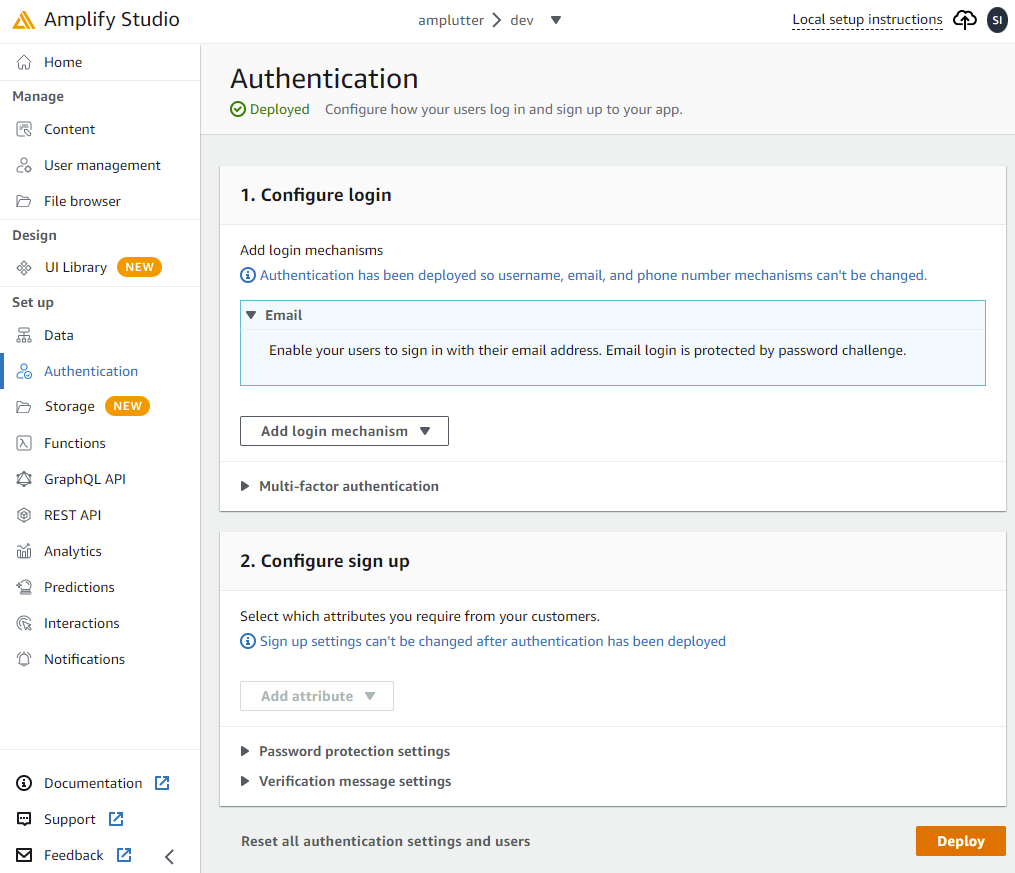Screen dimensions: 1015x873
Task: Open Local setup instructions link
Action: click(x=867, y=20)
